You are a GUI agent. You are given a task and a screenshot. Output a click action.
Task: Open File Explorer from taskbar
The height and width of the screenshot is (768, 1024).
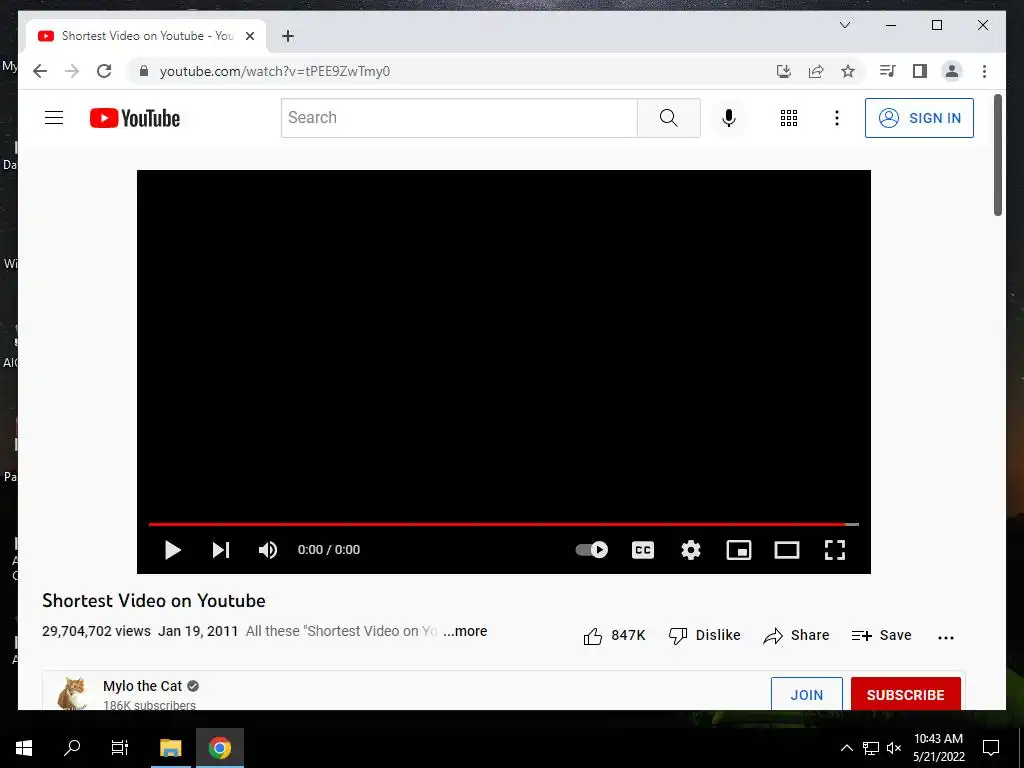[x=171, y=748]
